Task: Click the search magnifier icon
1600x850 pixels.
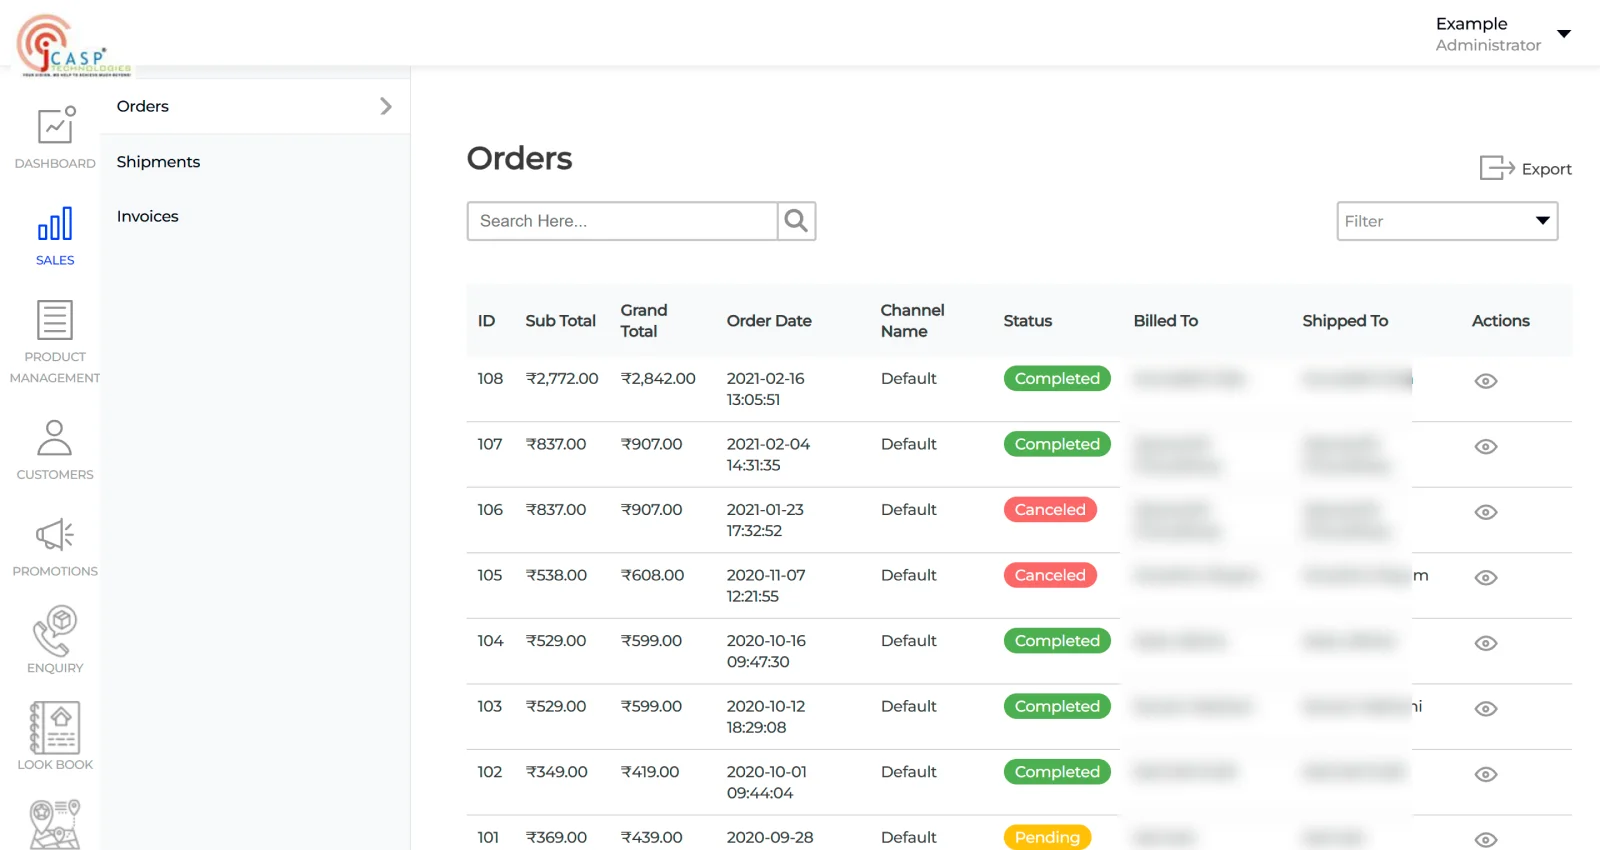Action: pos(796,221)
